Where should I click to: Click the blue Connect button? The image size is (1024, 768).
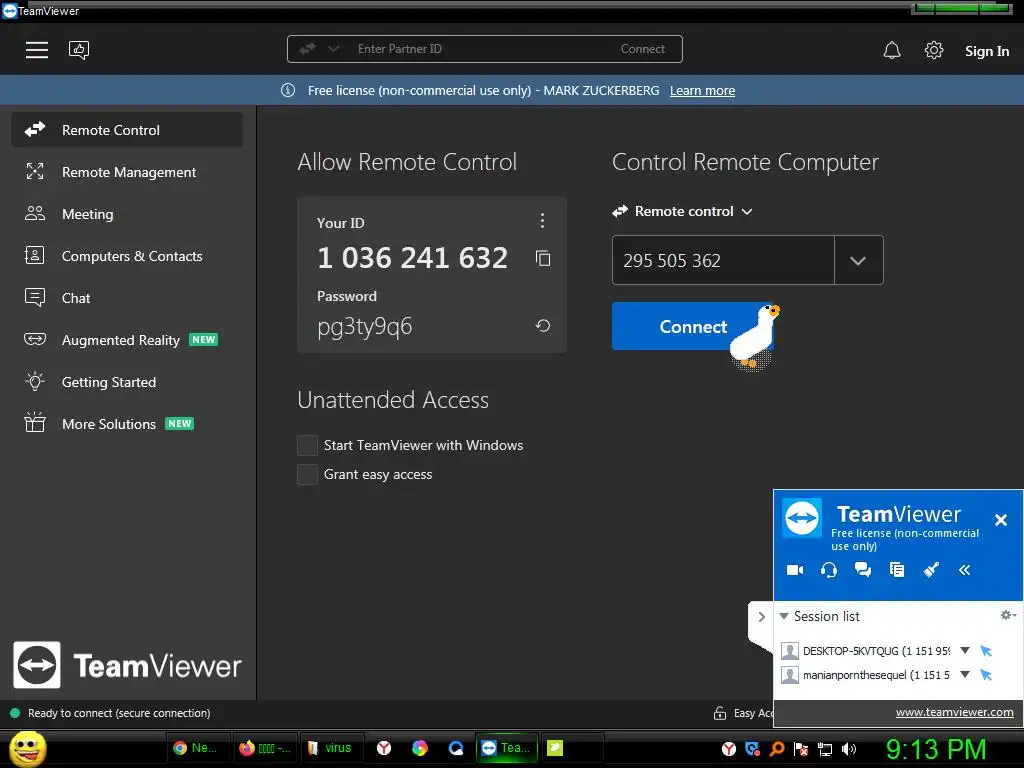(x=692, y=327)
